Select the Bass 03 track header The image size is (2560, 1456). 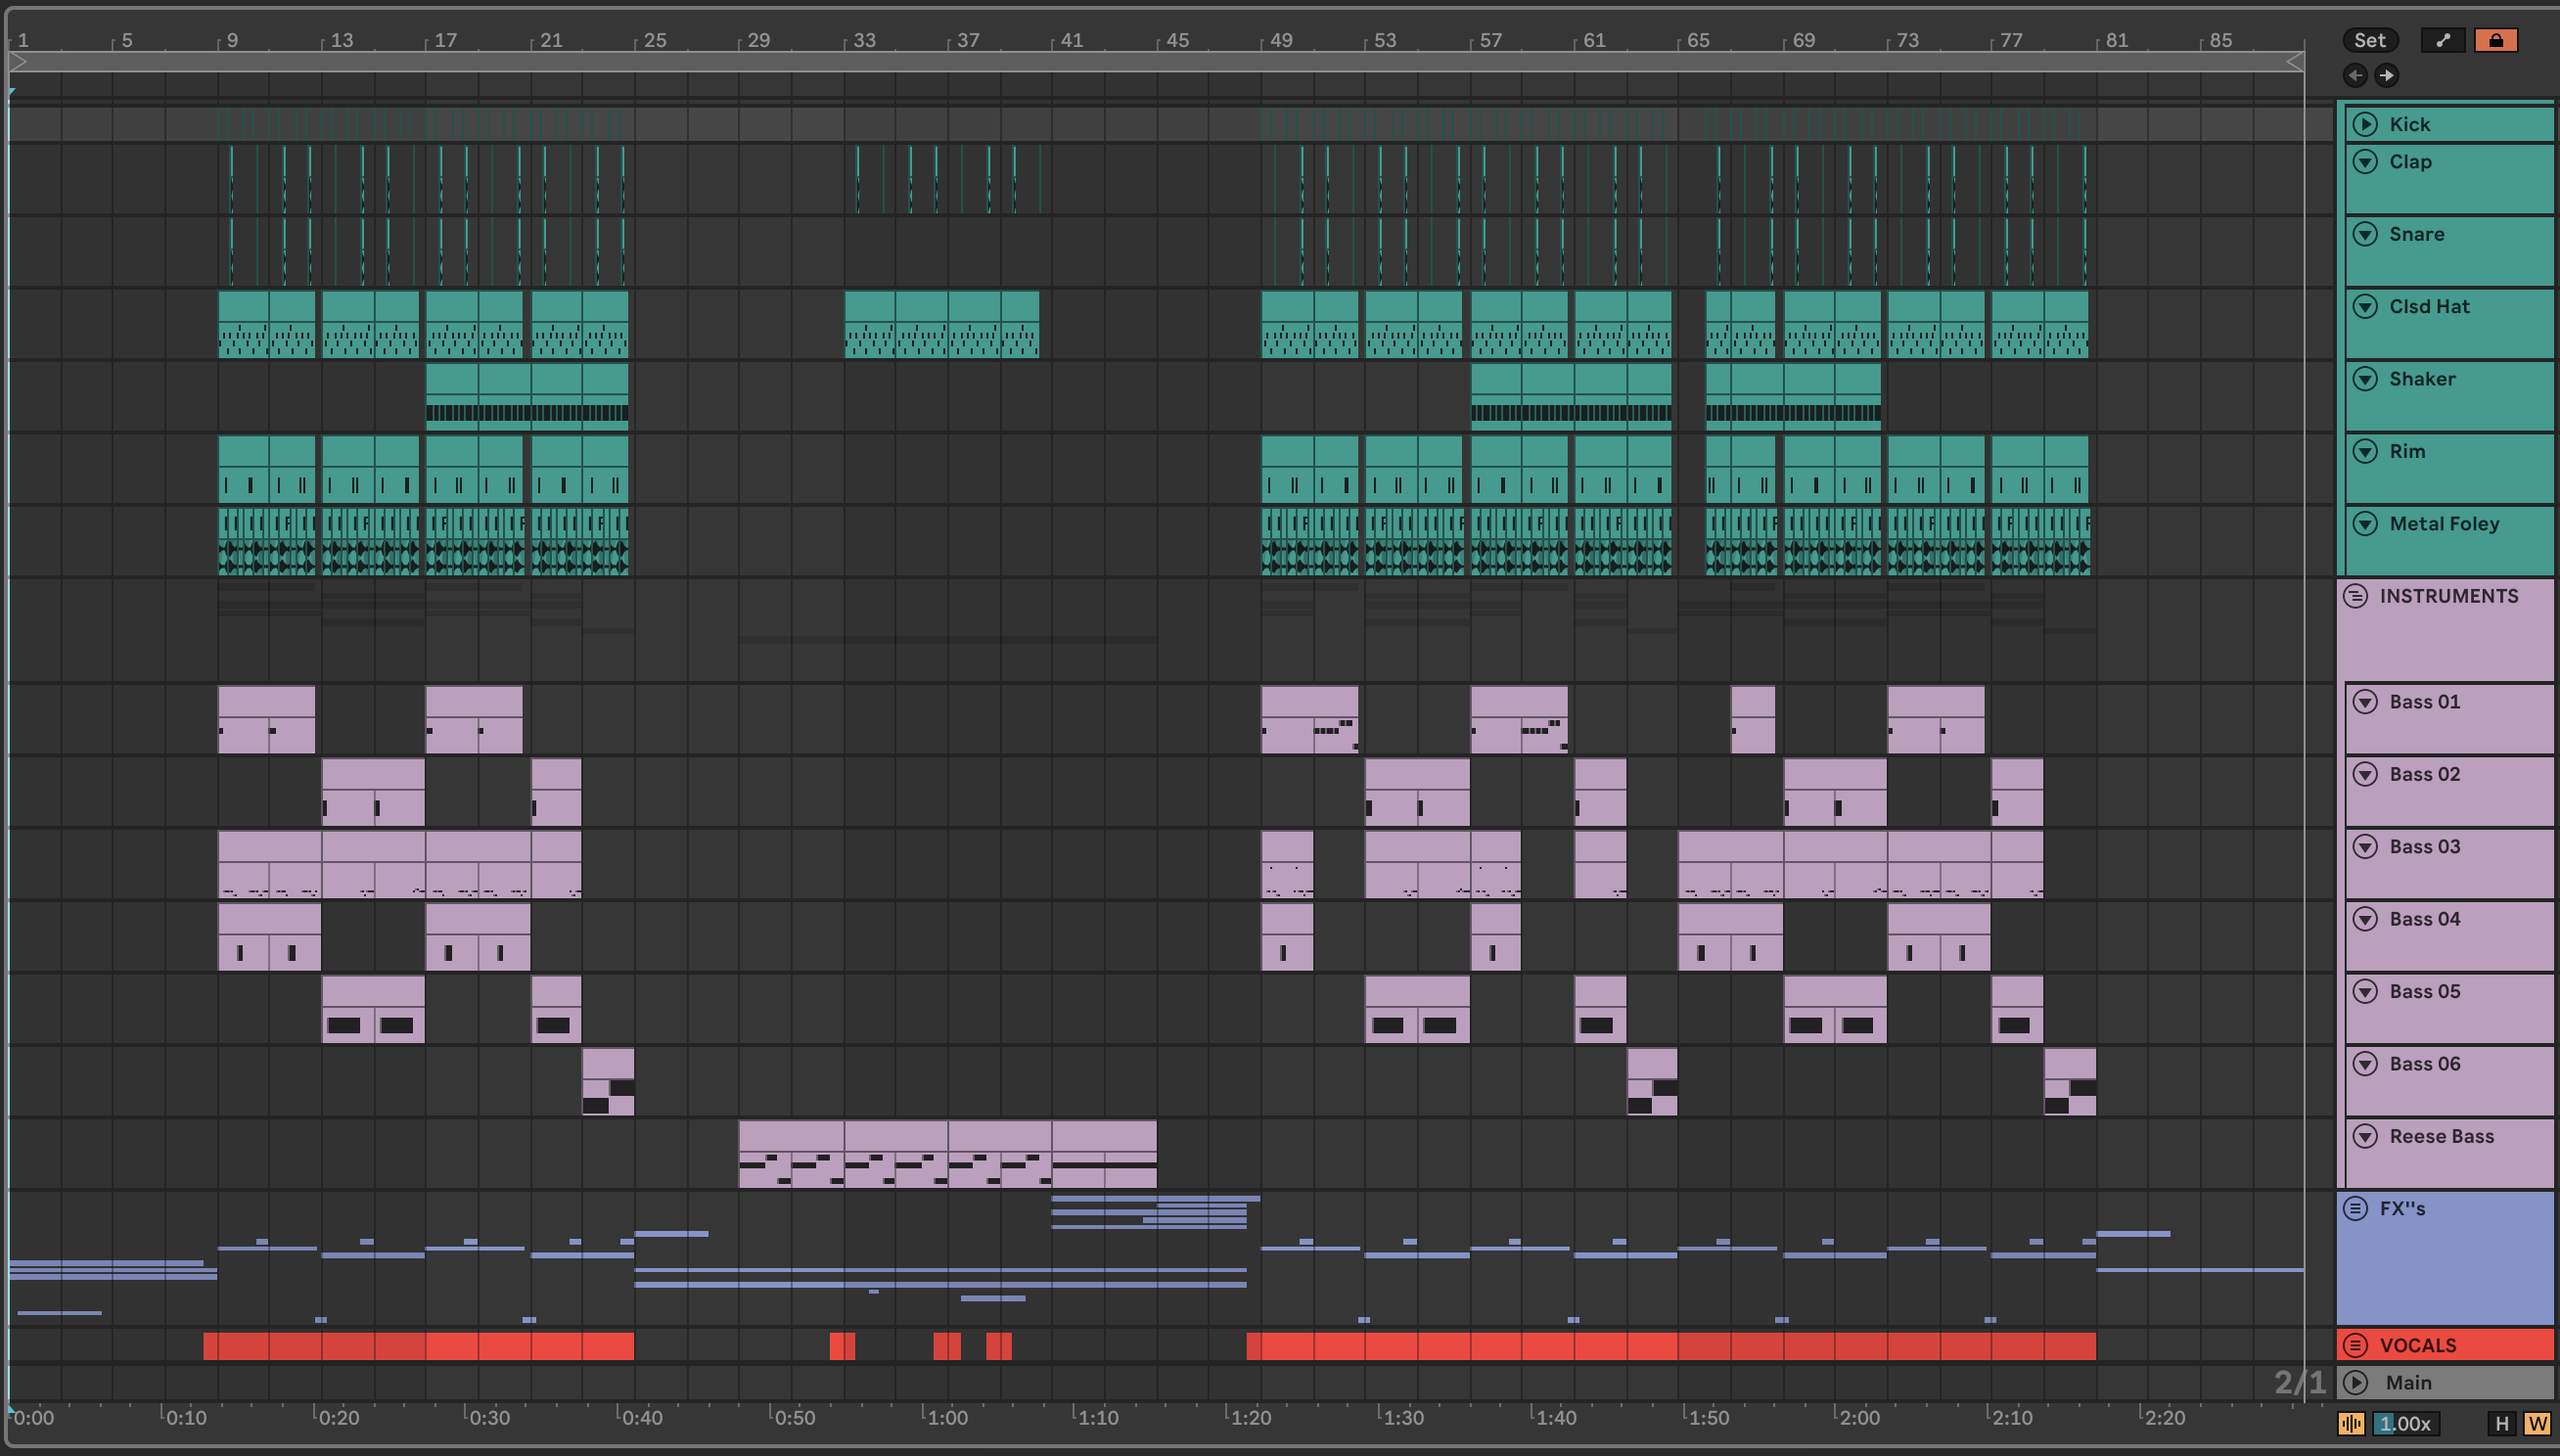[x=2450, y=864]
